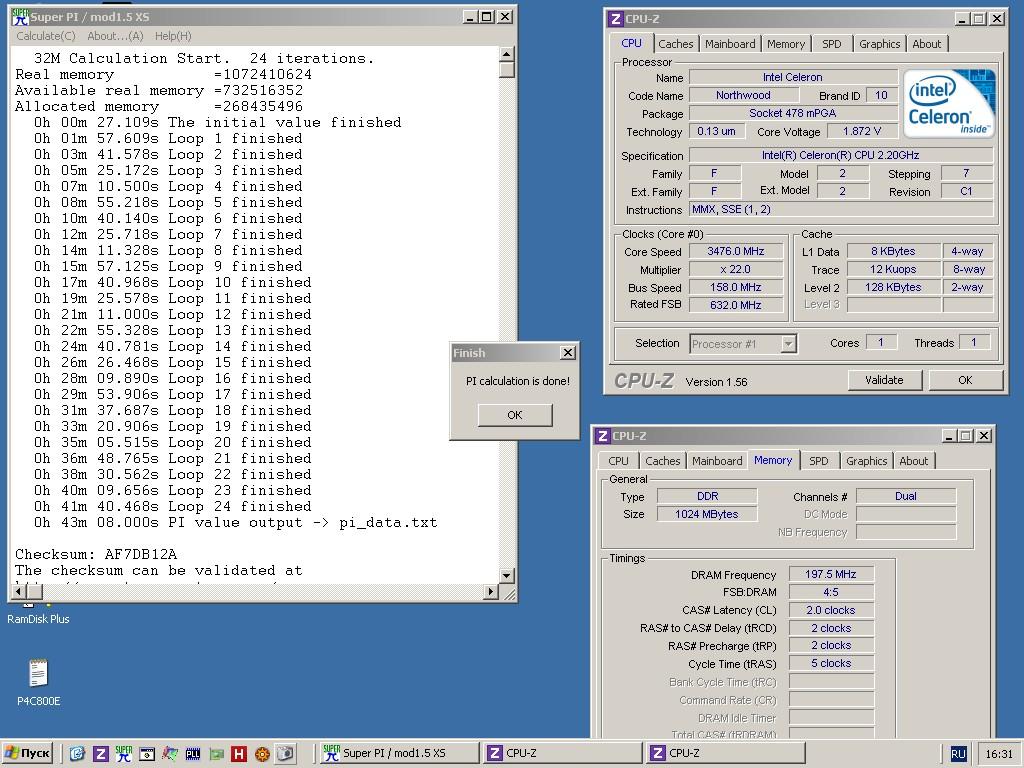The image size is (1024, 768).
Task: Switch to Memory tab in upper CPU-Z
Action: point(786,44)
